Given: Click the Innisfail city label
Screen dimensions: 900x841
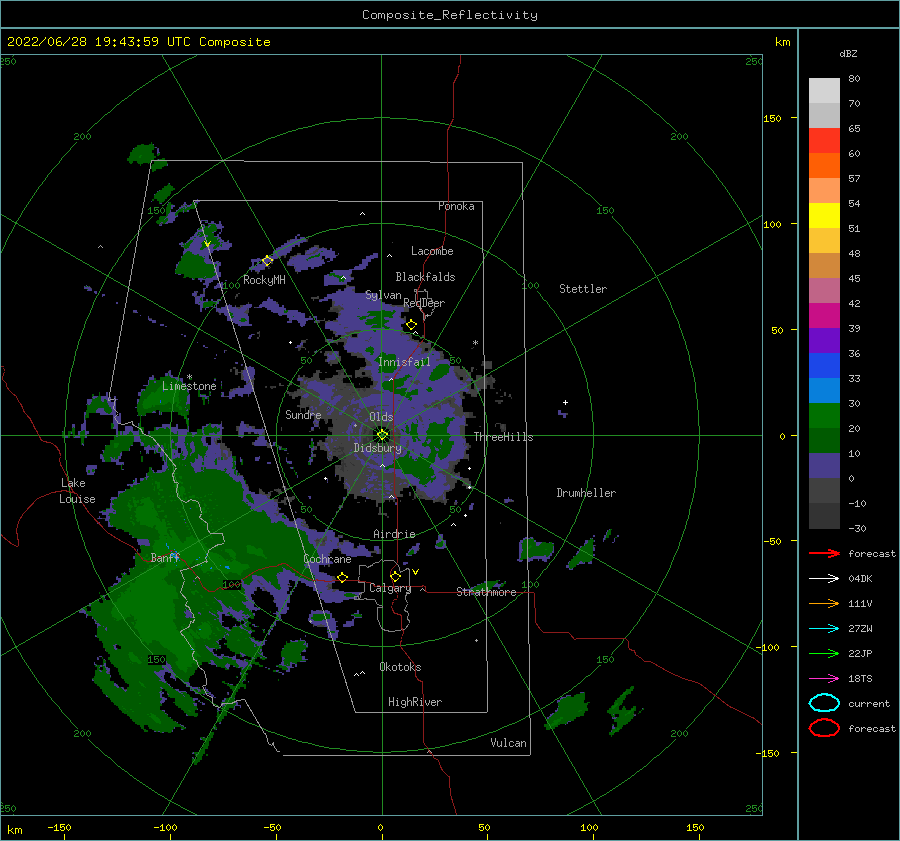Looking at the screenshot, I should click(404, 362).
